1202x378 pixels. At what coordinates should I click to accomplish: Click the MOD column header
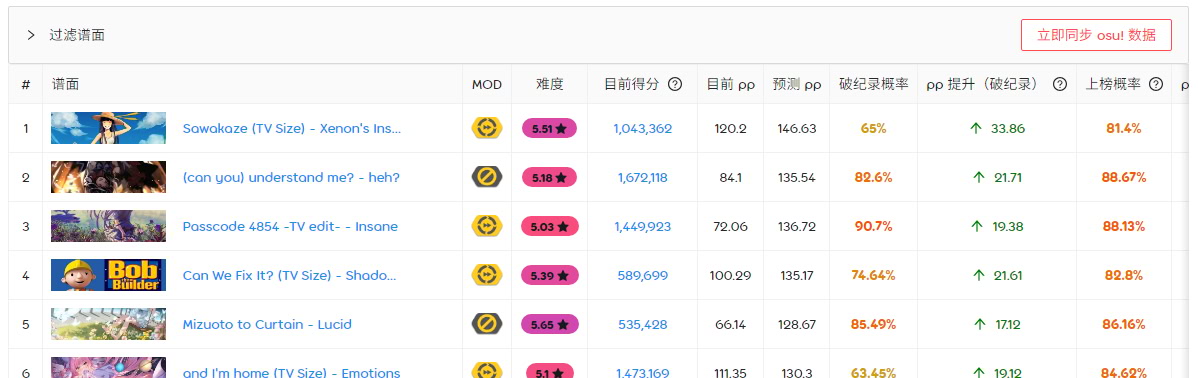[487, 84]
